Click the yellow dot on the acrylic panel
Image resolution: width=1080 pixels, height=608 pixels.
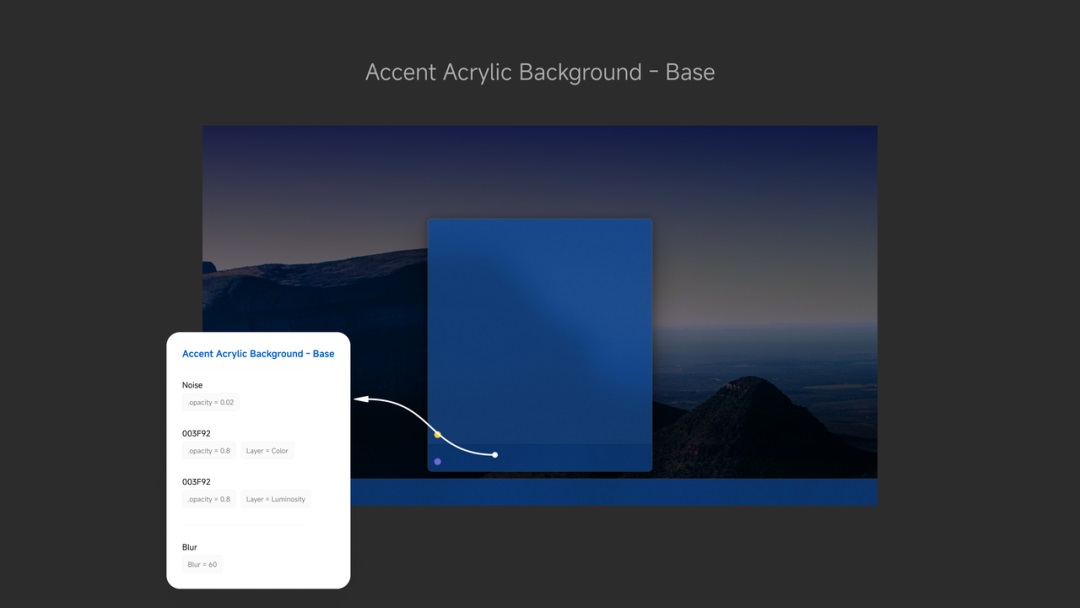[x=438, y=435]
